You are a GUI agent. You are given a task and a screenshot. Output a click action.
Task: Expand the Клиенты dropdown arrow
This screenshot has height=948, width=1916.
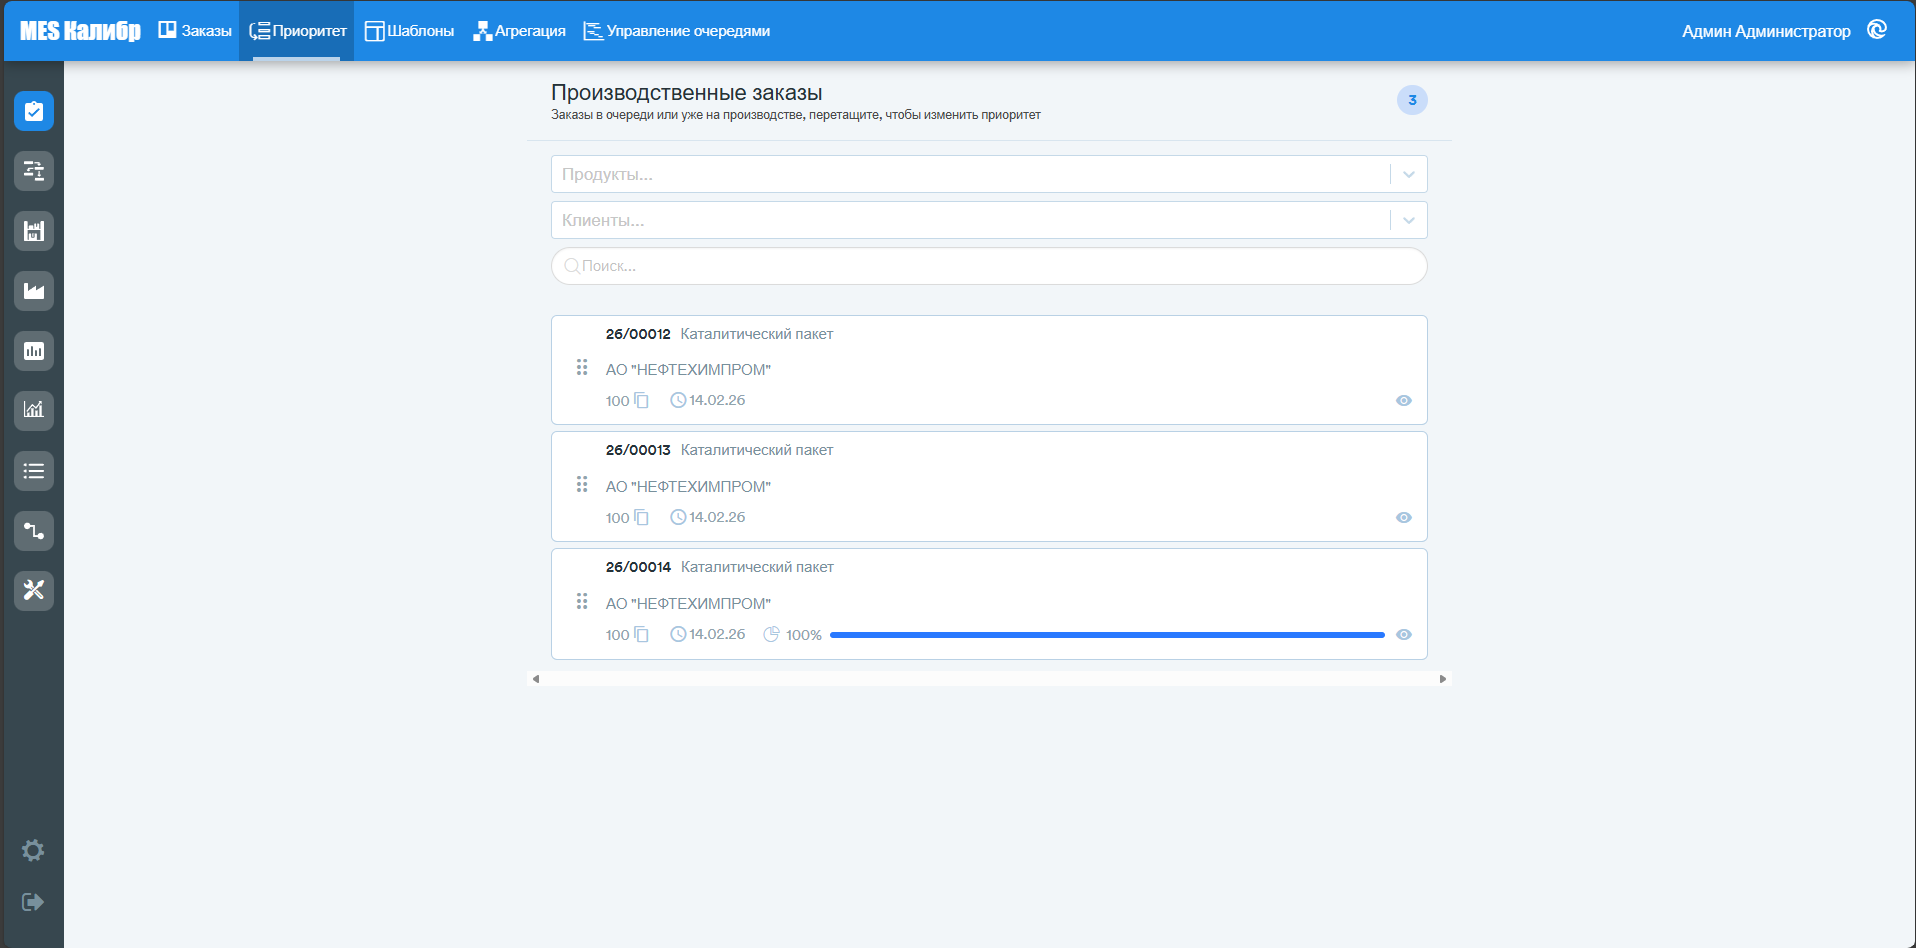[x=1409, y=220]
